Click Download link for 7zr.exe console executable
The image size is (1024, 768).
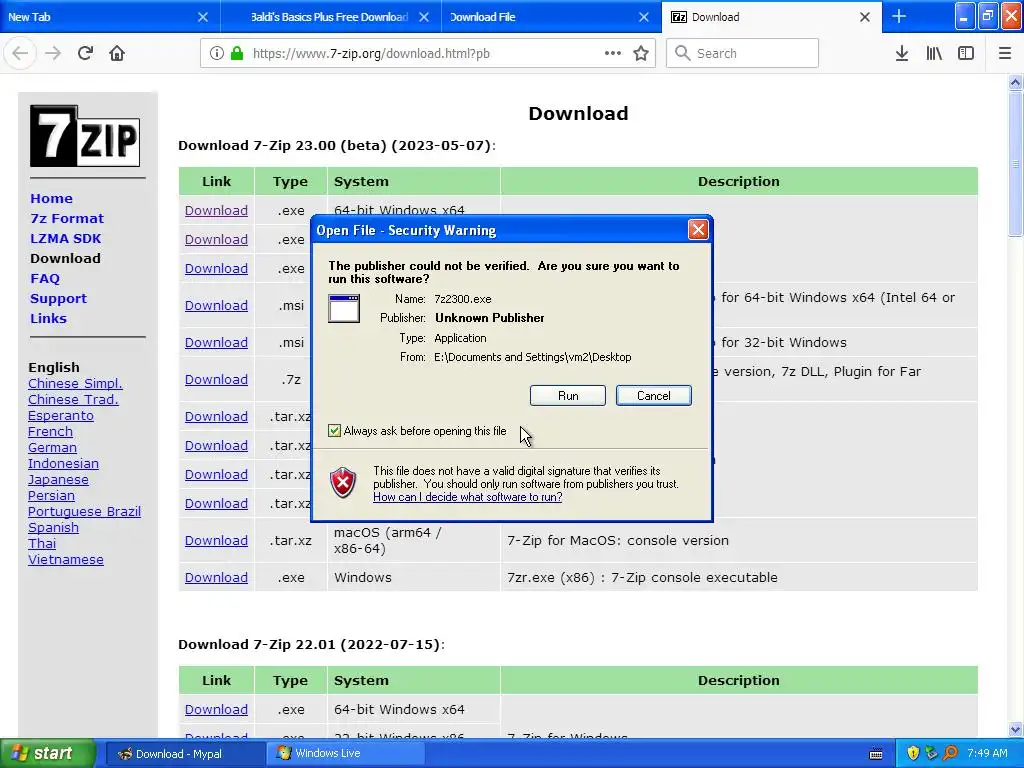click(216, 578)
